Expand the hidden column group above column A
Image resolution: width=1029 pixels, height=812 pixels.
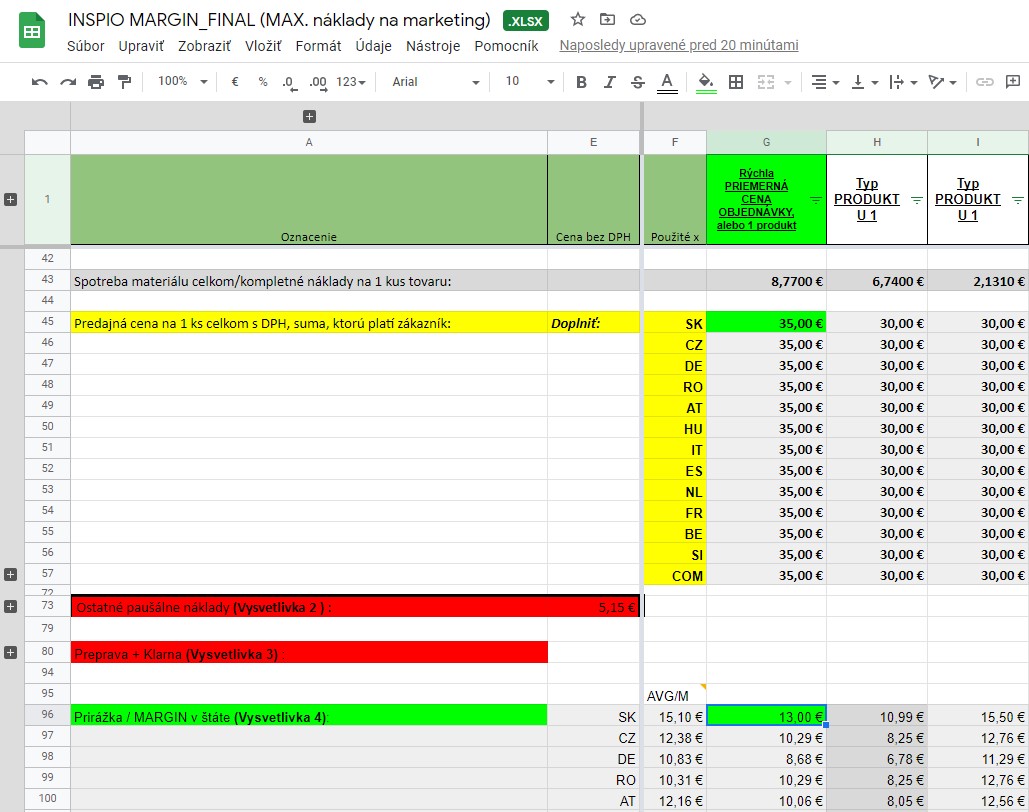(x=310, y=117)
